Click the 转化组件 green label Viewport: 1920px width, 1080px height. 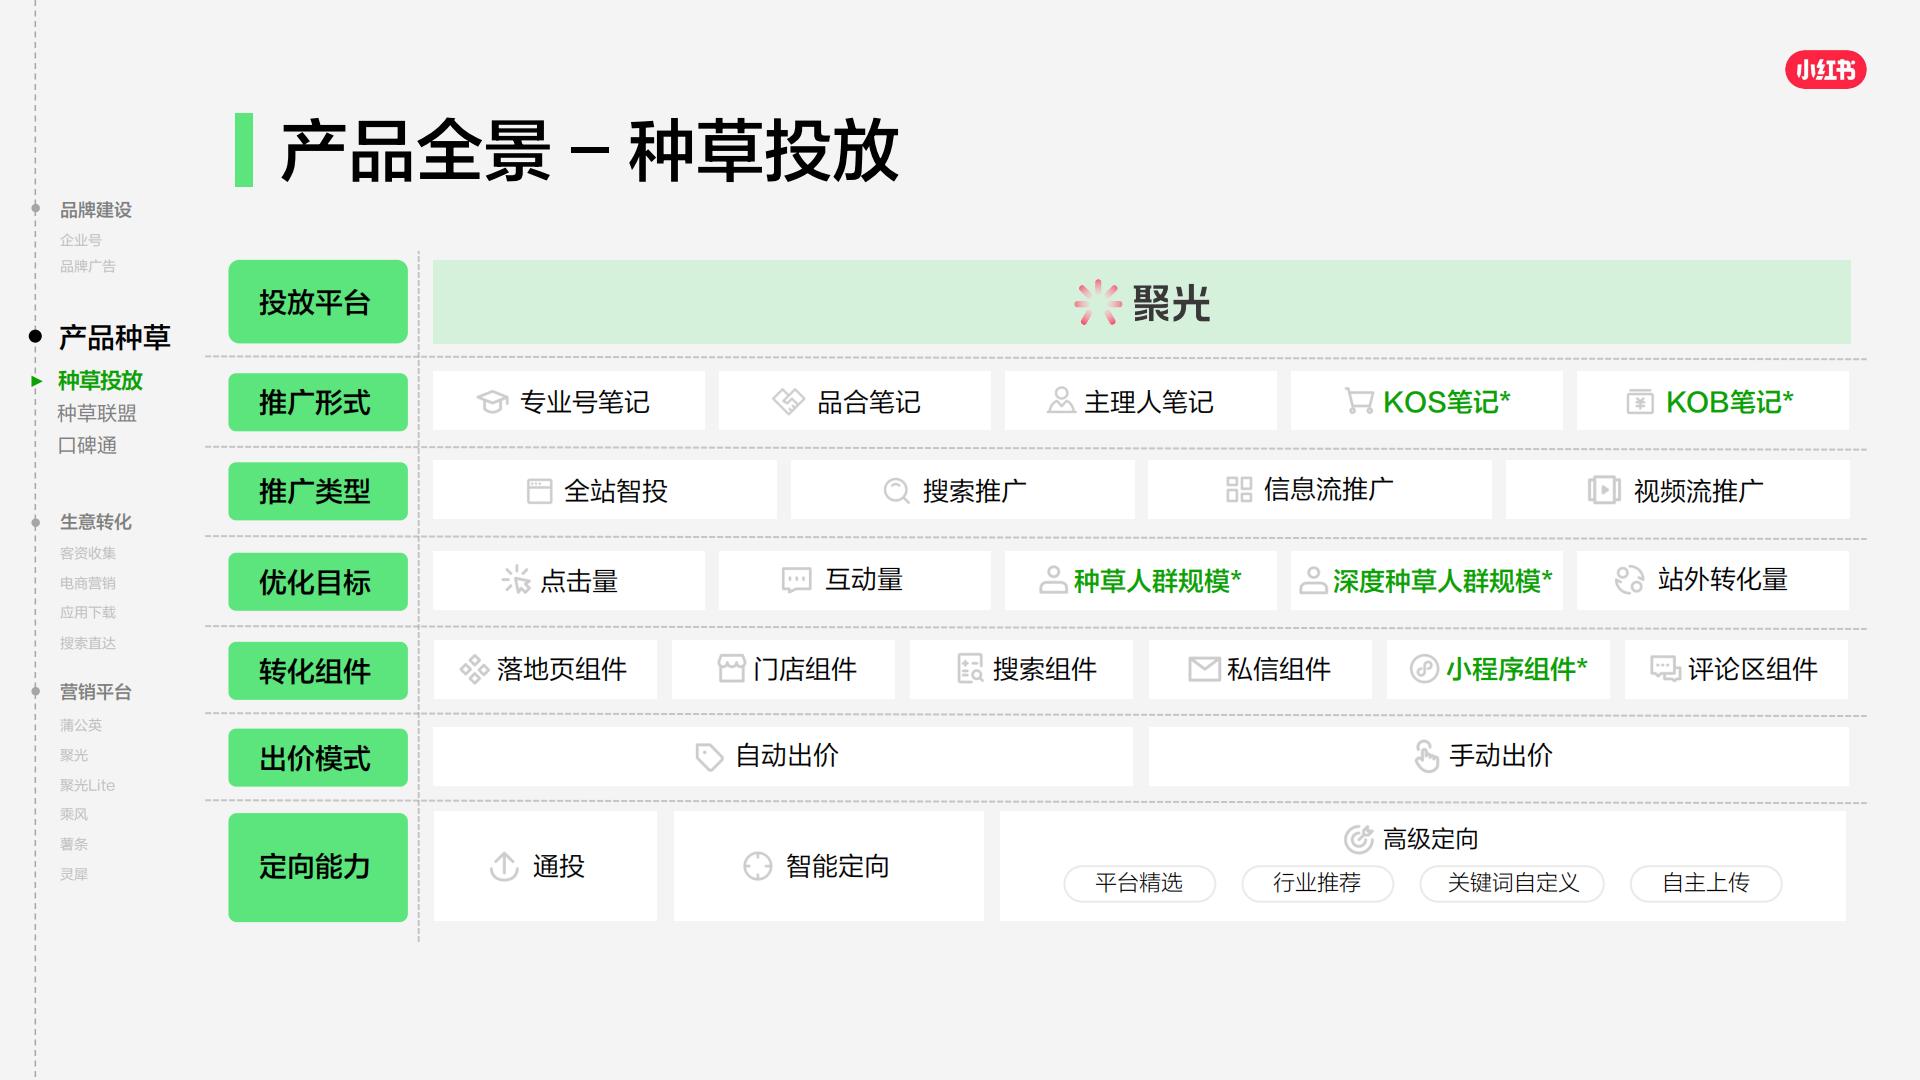[318, 671]
